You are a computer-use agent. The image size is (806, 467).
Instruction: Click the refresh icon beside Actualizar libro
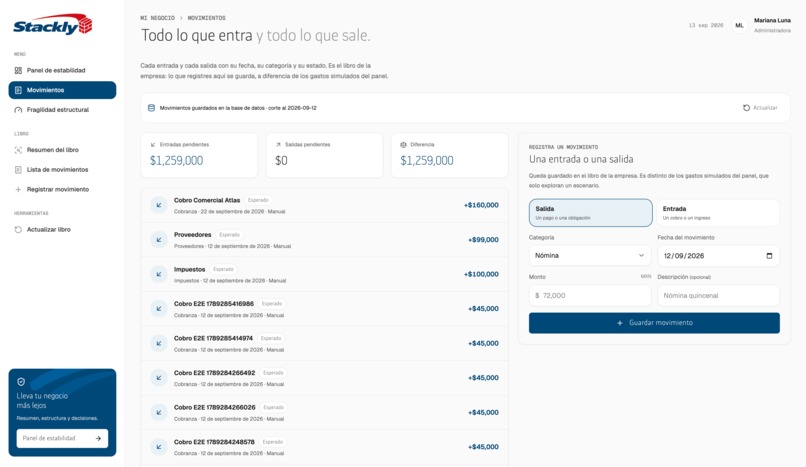[18, 230]
